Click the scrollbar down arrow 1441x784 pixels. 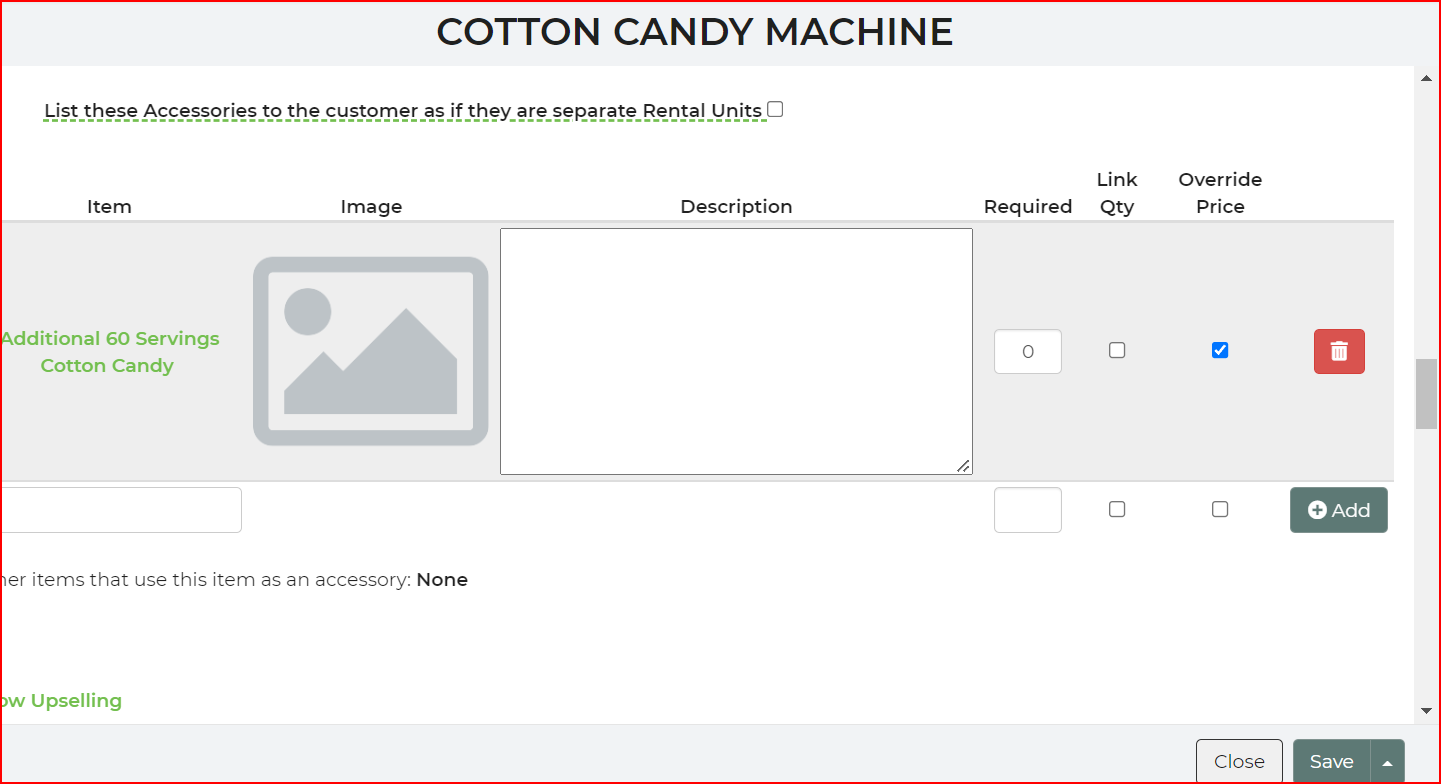(x=1426, y=711)
